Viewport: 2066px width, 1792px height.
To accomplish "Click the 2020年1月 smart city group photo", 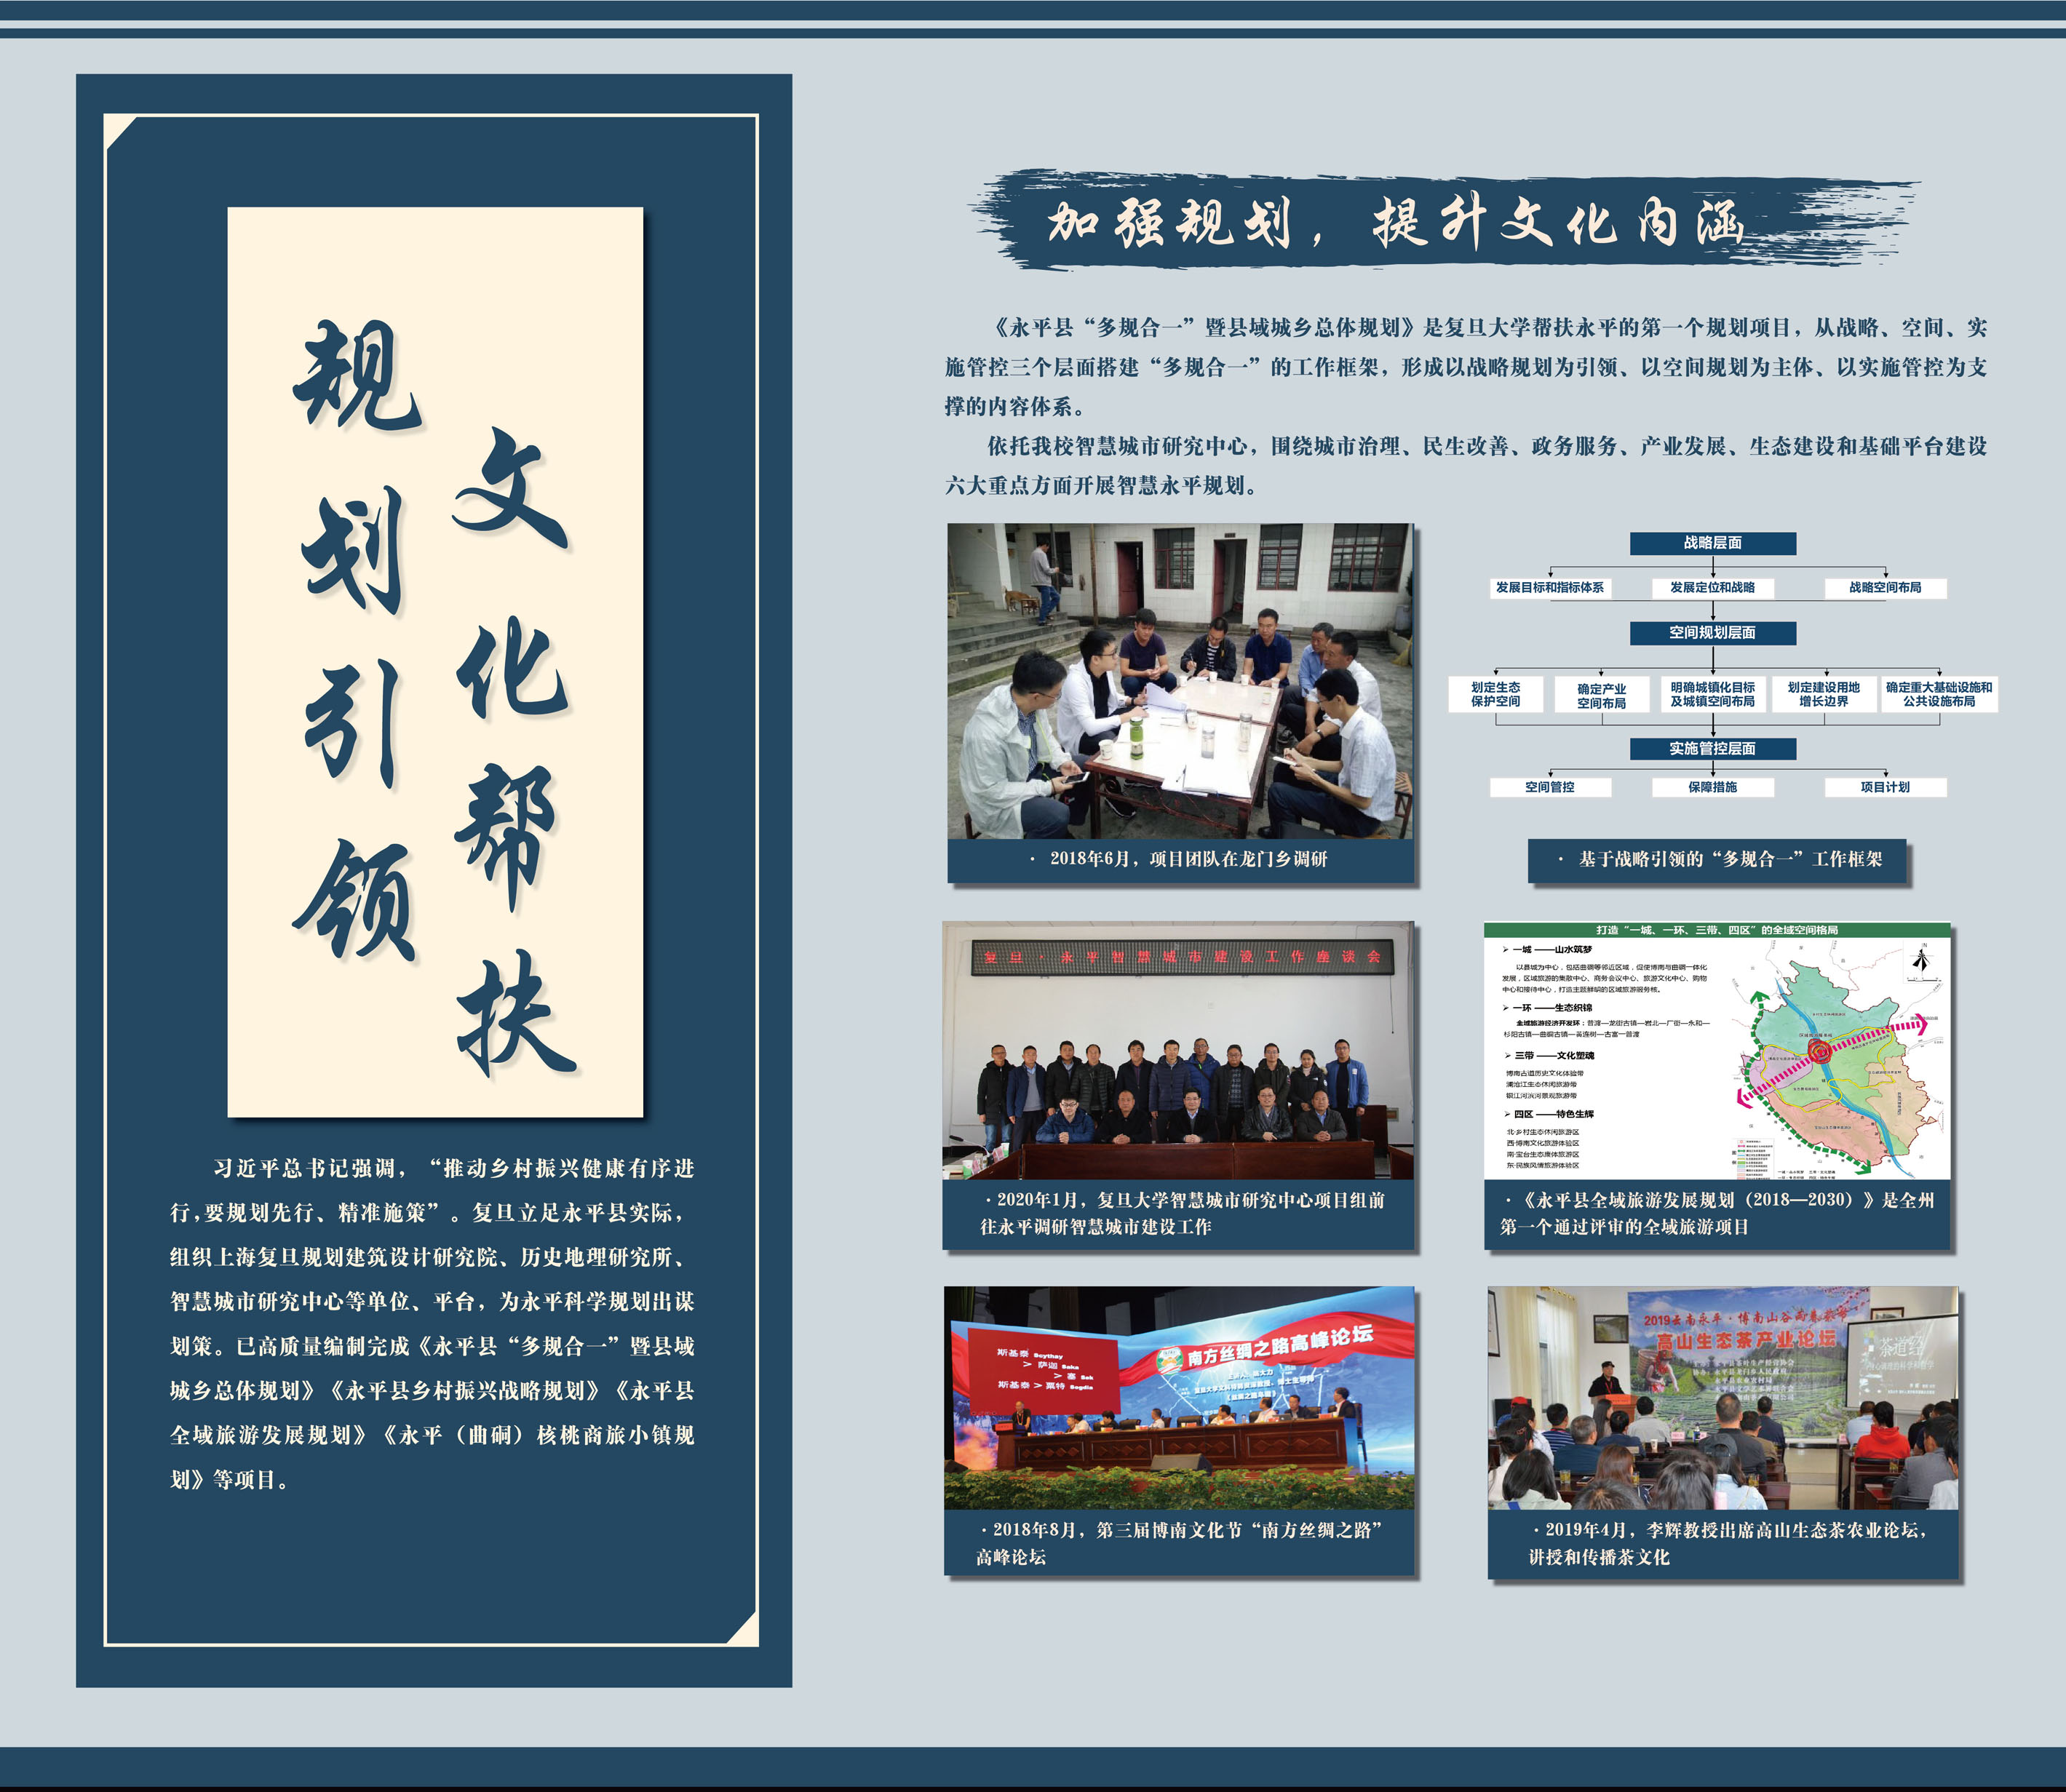I will pyautogui.click(x=1178, y=1050).
